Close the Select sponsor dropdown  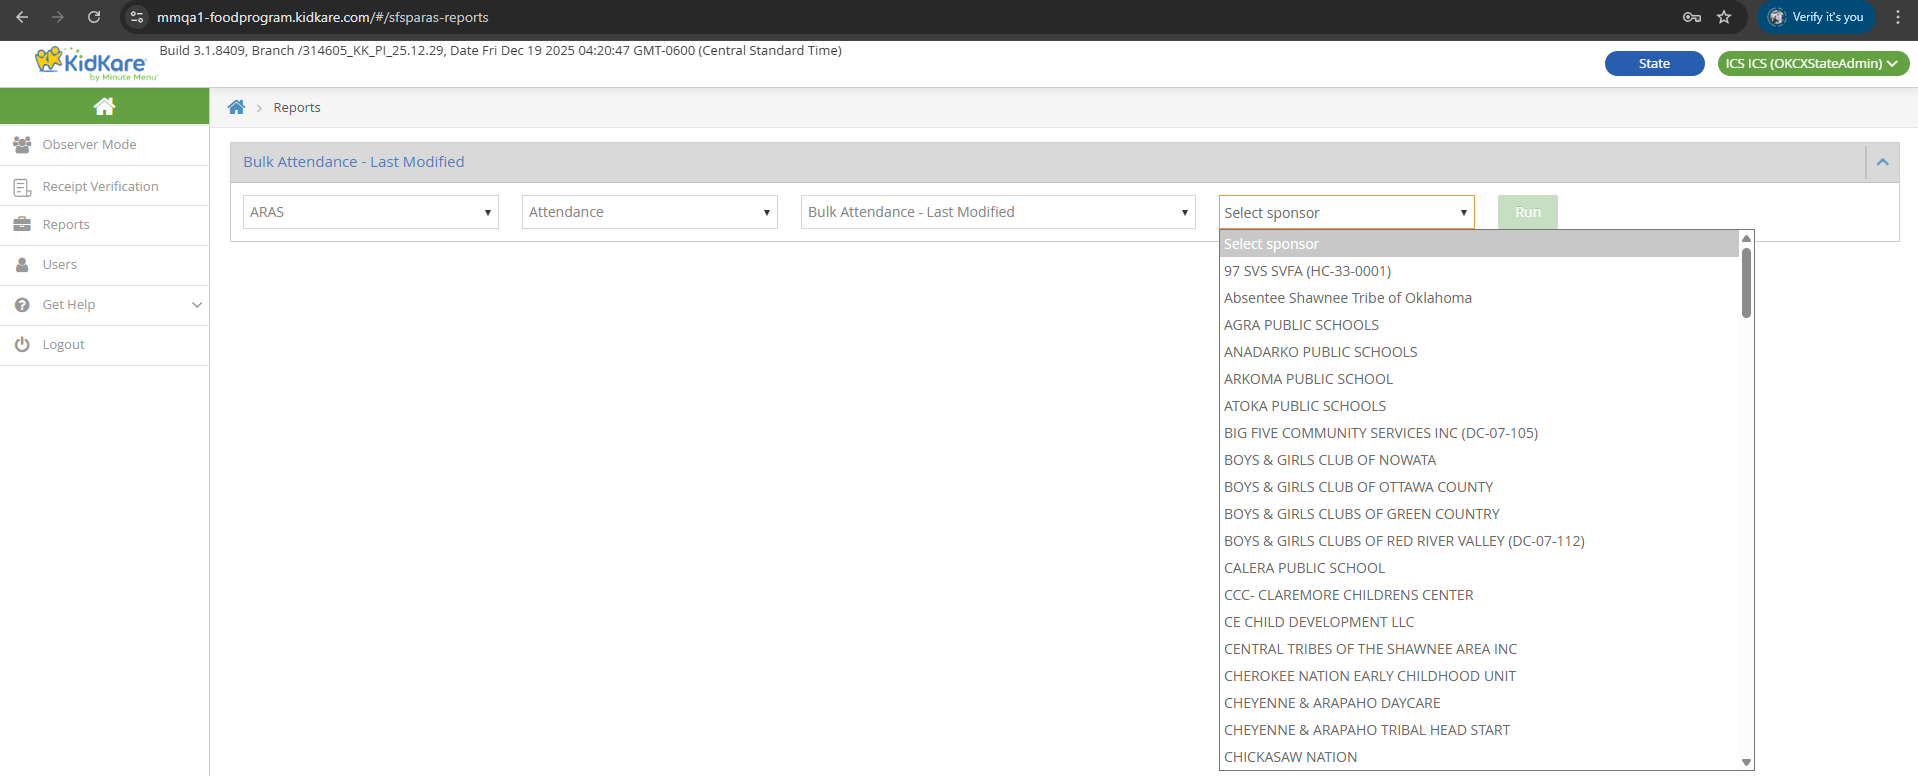pyautogui.click(x=1346, y=212)
